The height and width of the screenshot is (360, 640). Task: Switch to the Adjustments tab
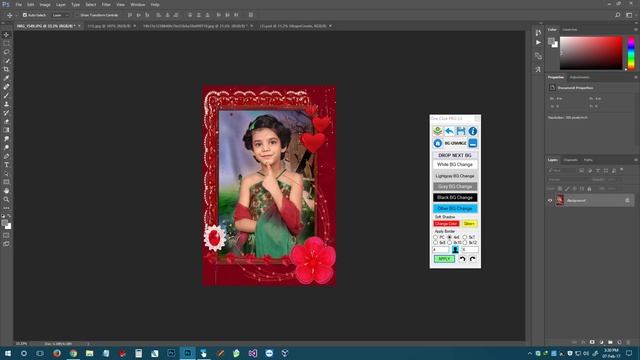coord(580,77)
